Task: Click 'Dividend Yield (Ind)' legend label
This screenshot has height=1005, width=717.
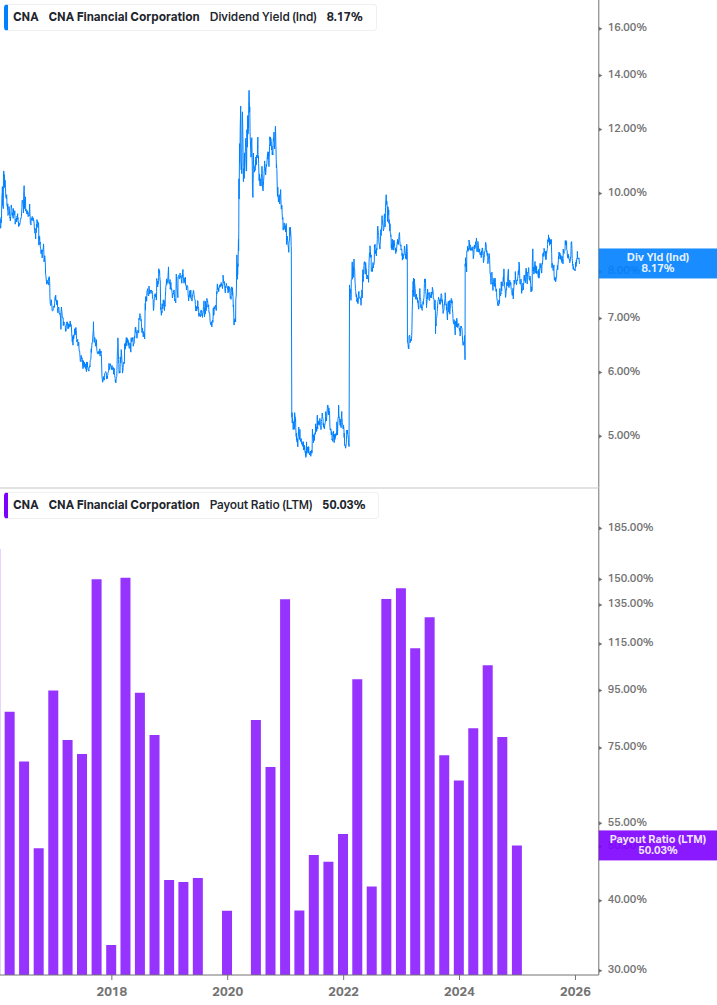Action: point(263,17)
